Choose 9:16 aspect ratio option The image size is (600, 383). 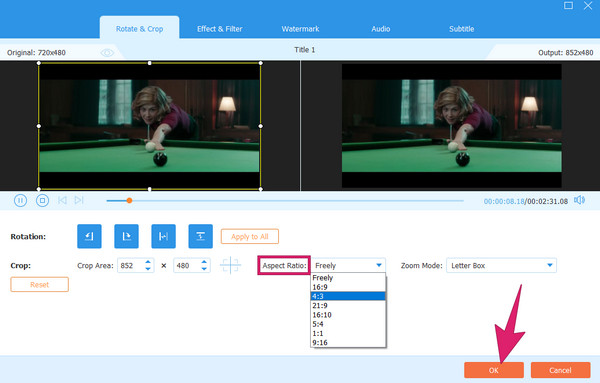coord(348,342)
